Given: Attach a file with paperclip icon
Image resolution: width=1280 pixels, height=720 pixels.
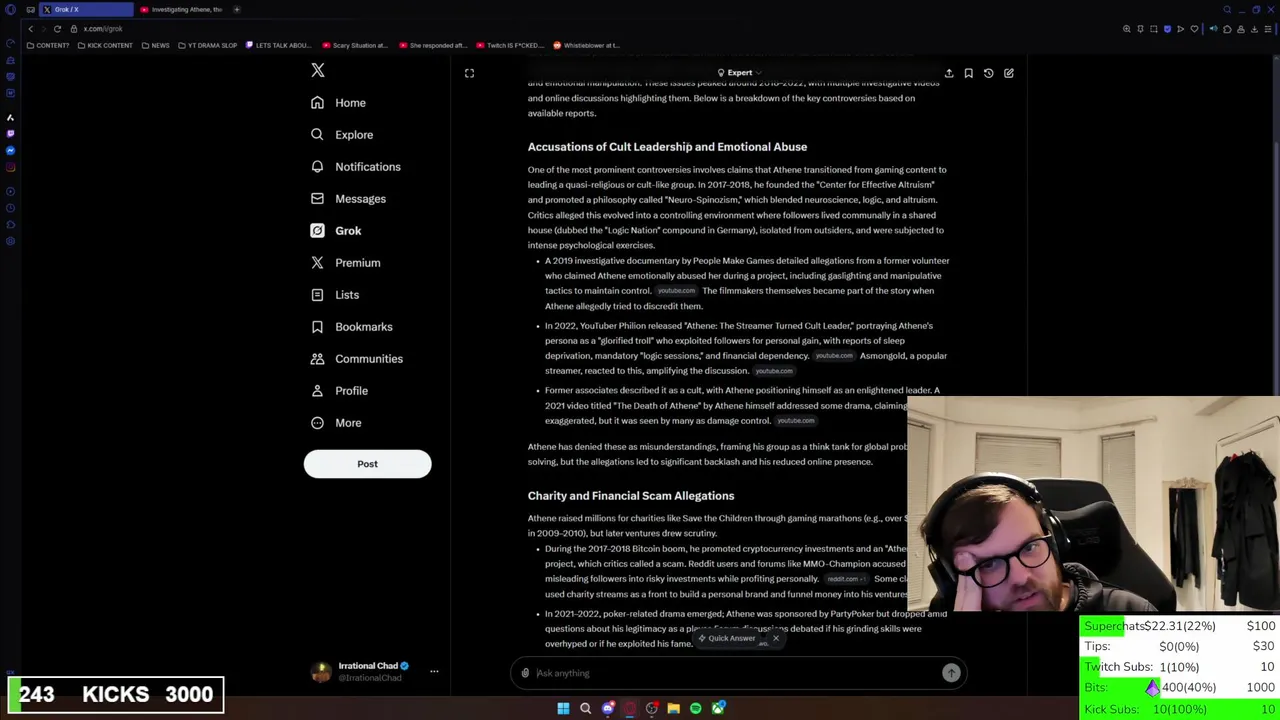Looking at the screenshot, I should [x=525, y=673].
